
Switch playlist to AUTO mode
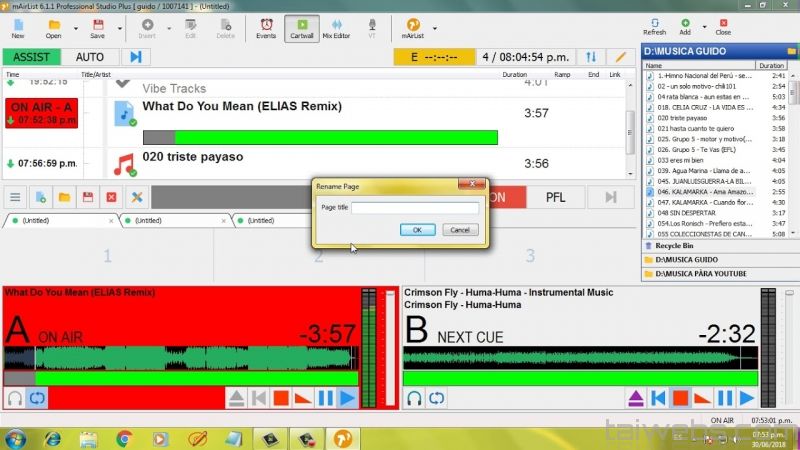[x=90, y=57]
